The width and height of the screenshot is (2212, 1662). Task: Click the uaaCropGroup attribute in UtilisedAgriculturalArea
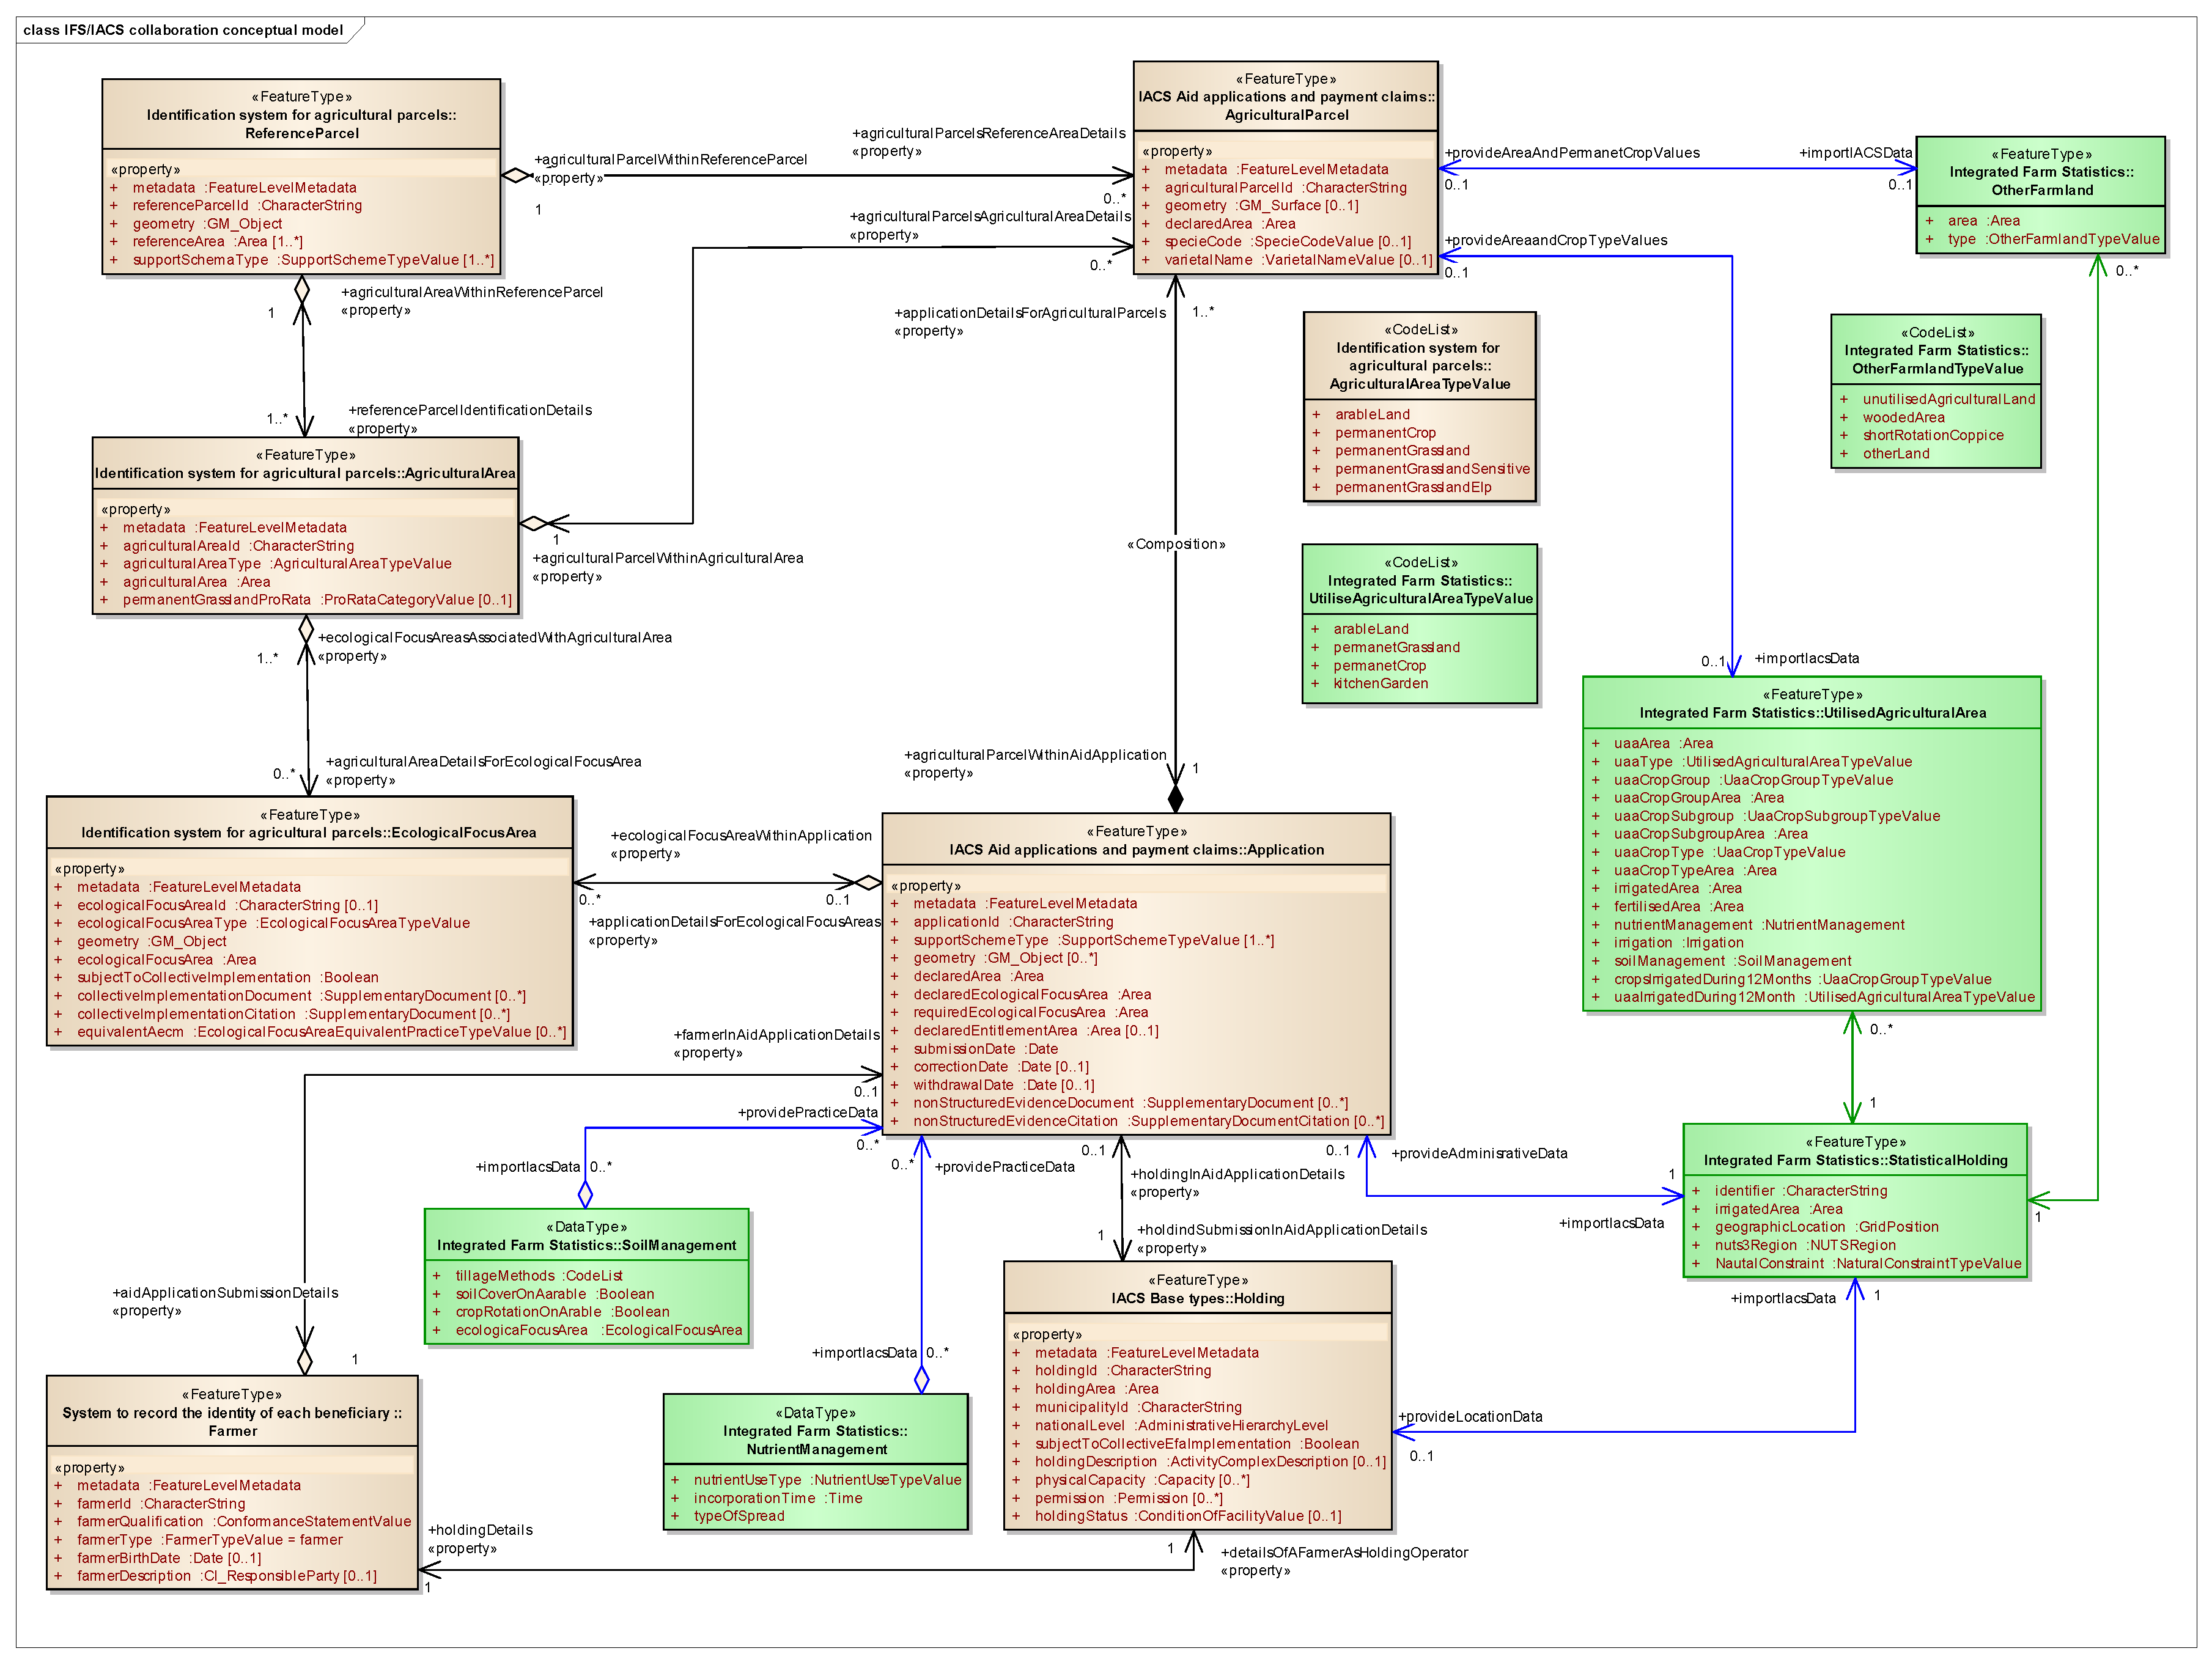[1661, 780]
